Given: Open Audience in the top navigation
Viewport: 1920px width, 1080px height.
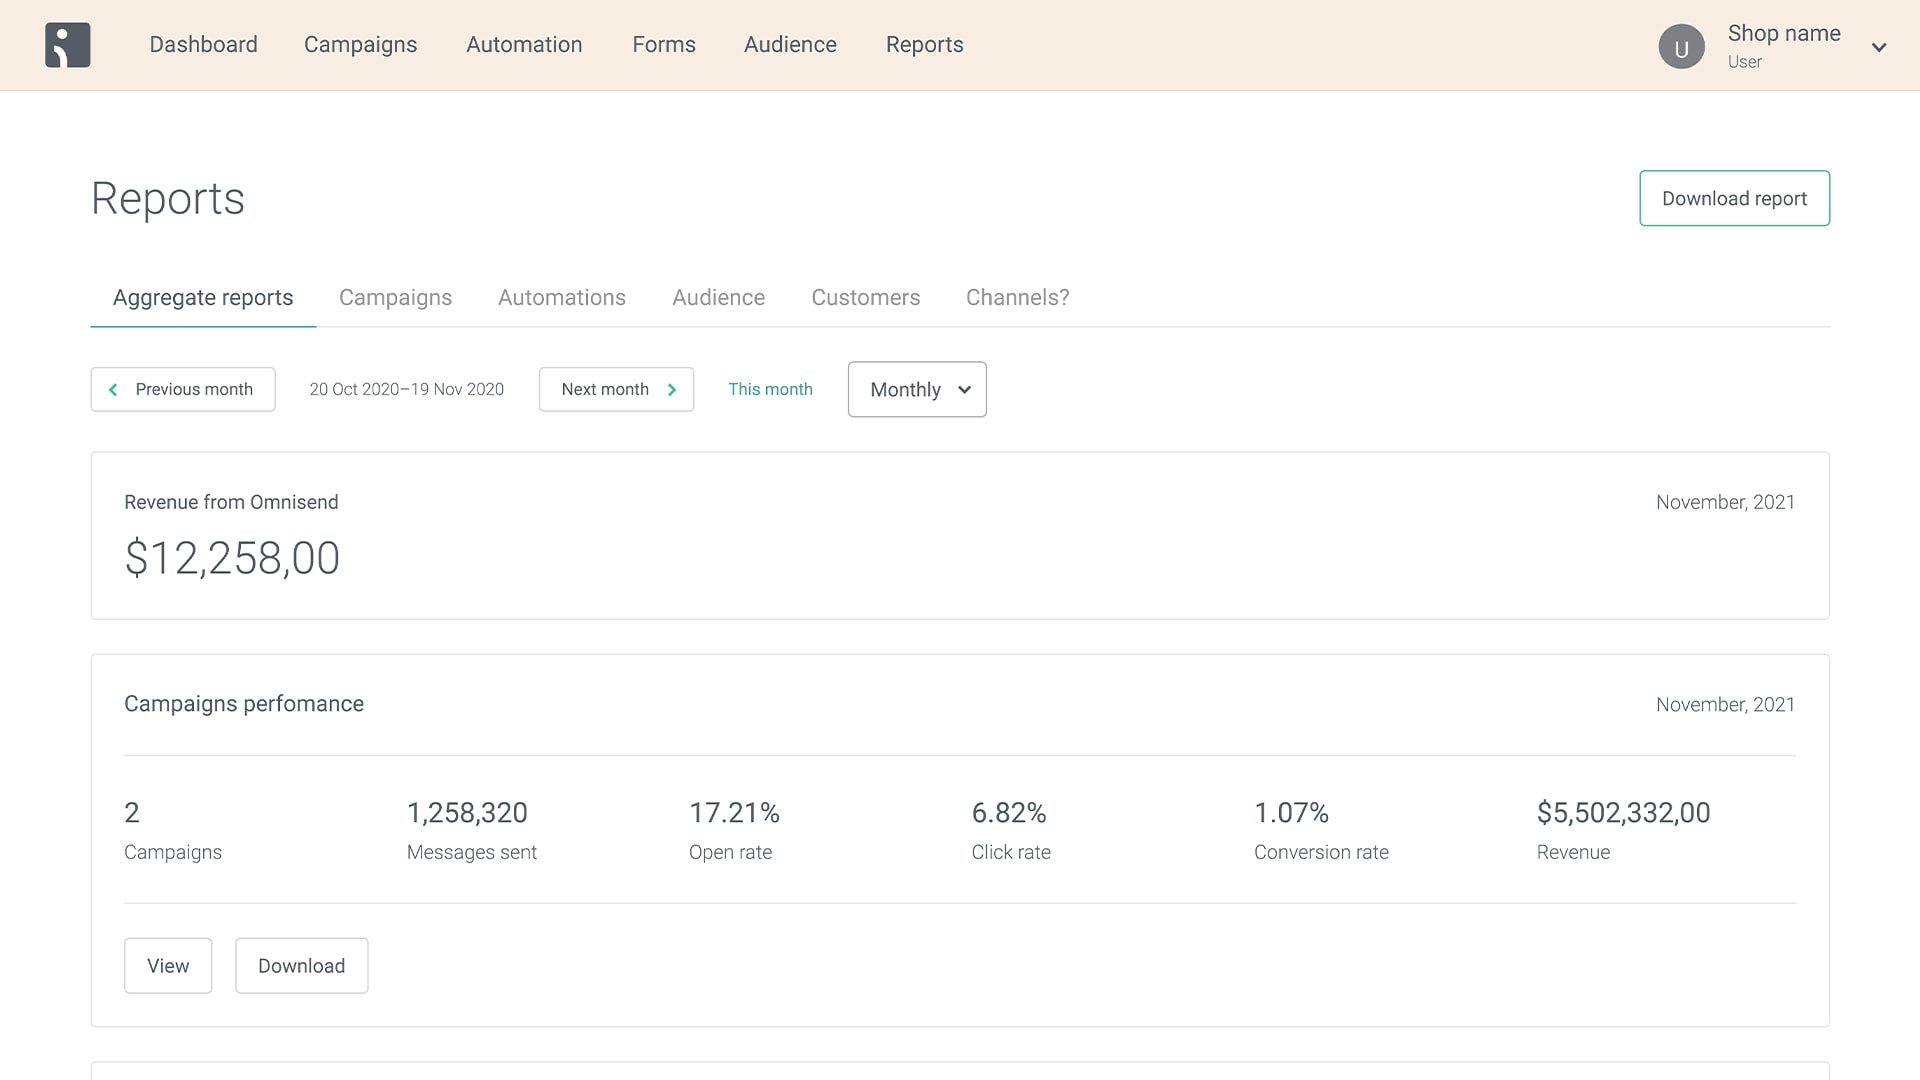Looking at the screenshot, I should pos(790,45).
